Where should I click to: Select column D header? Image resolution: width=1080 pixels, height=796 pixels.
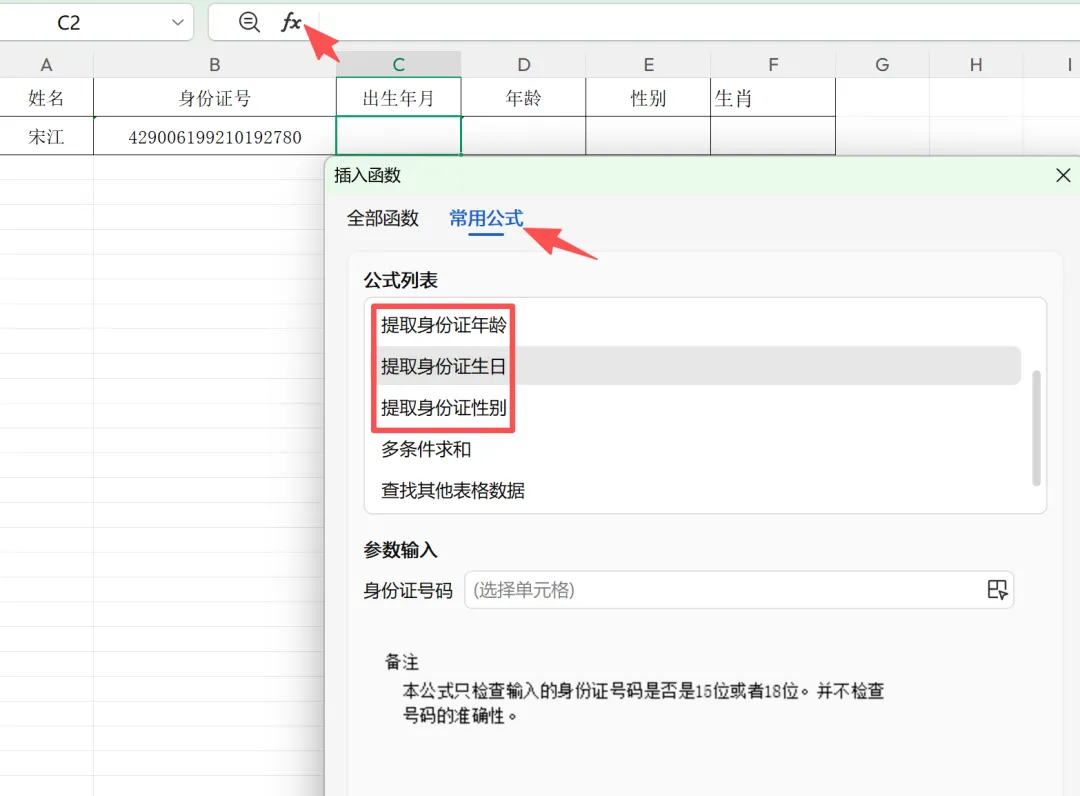click(x=523, y=65)
